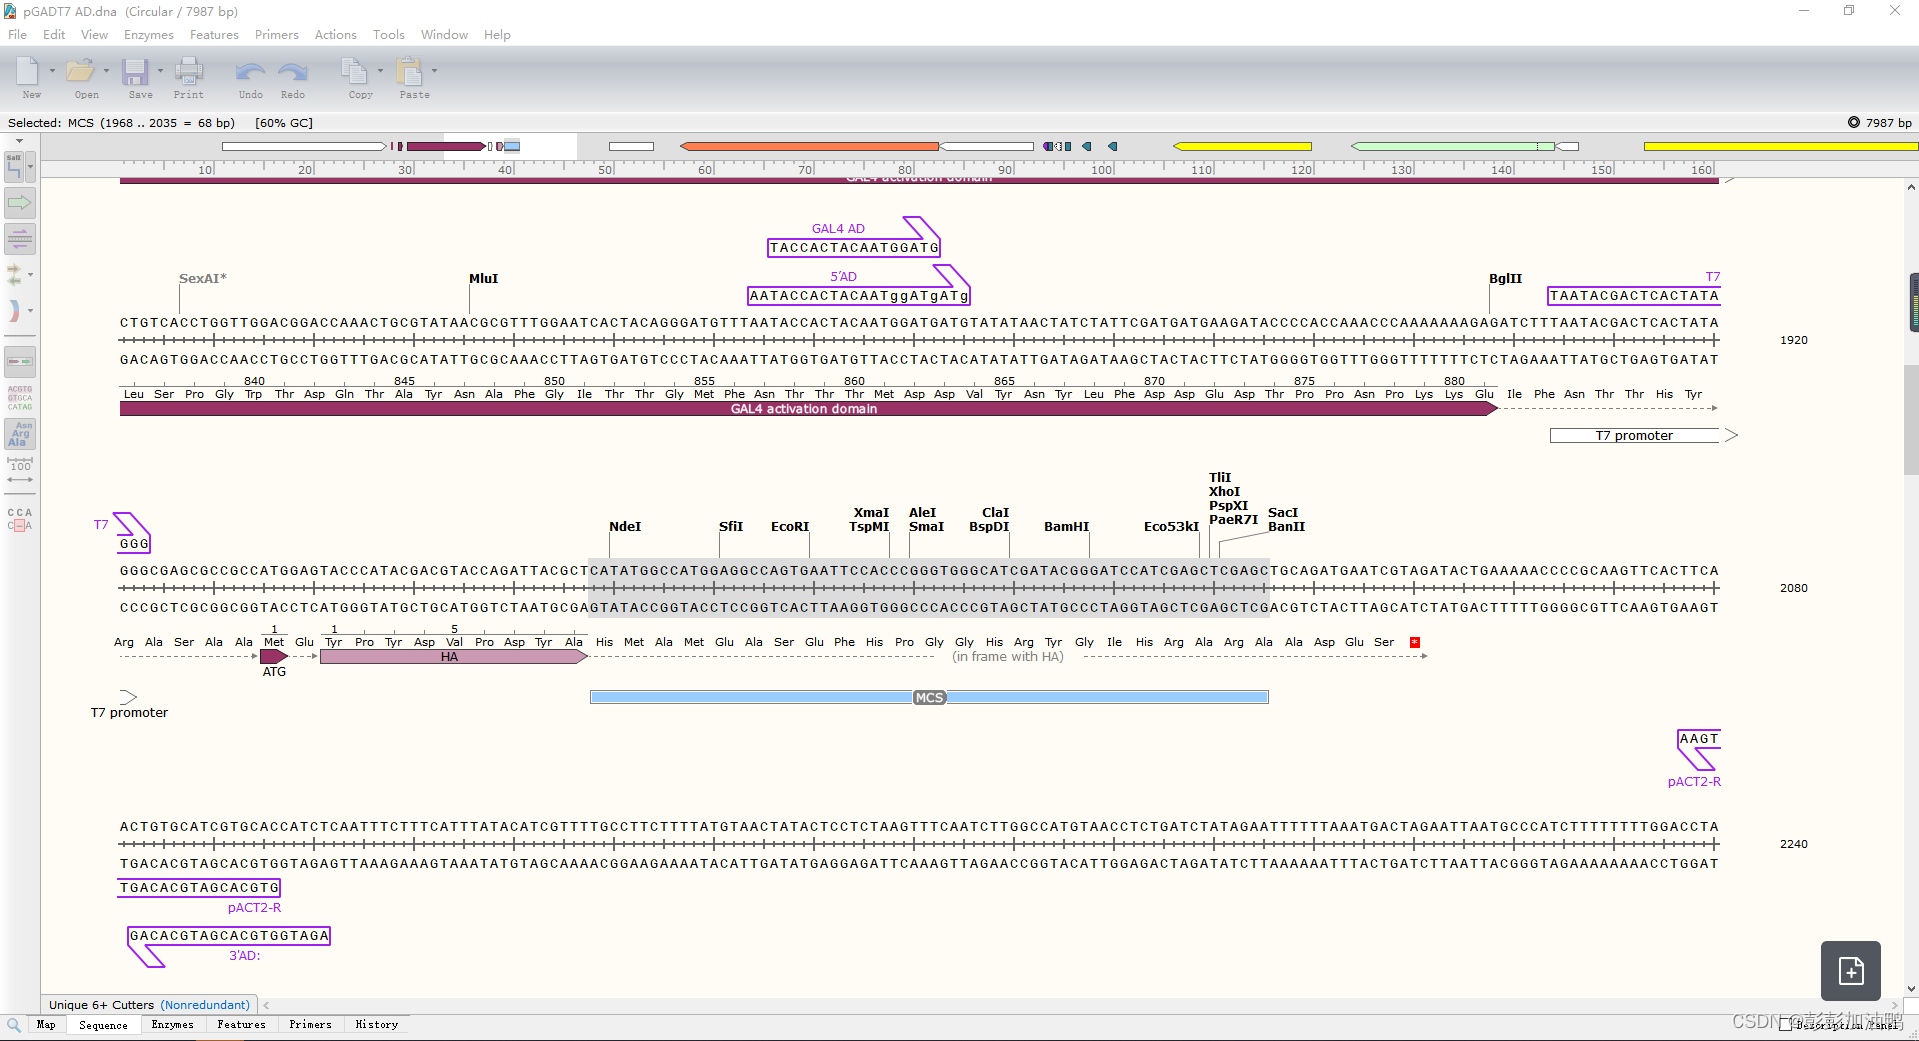
Task: Check the Description Panel checkbox
Action: (1785, 1024)
